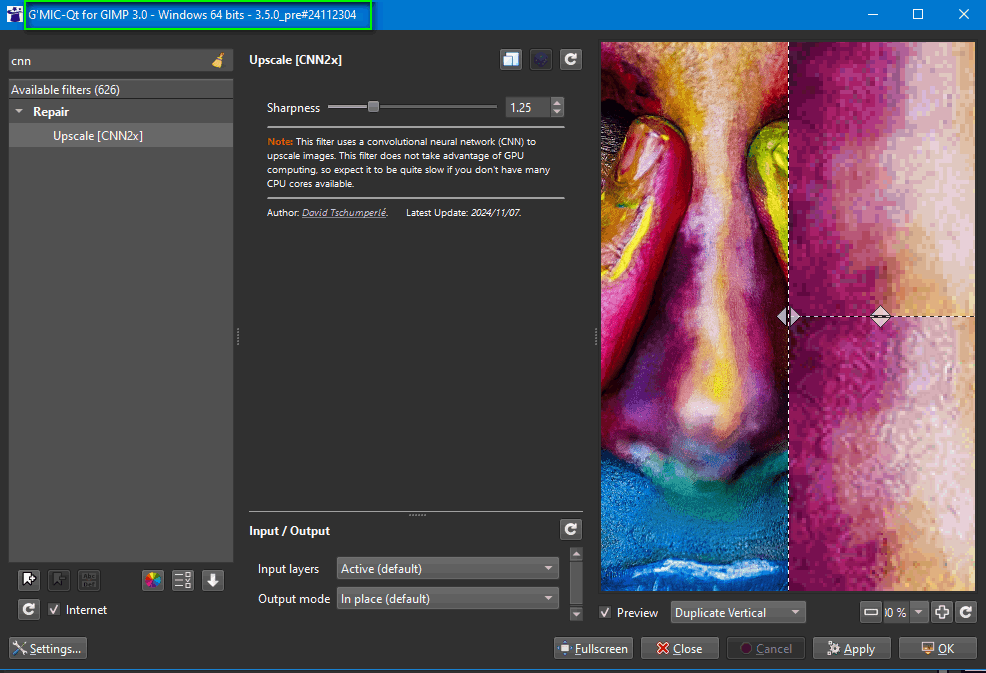The height and width of the screenshot is (673, 986).
Task: Click the preview zoom in plus icon
Action: (942, 612)
